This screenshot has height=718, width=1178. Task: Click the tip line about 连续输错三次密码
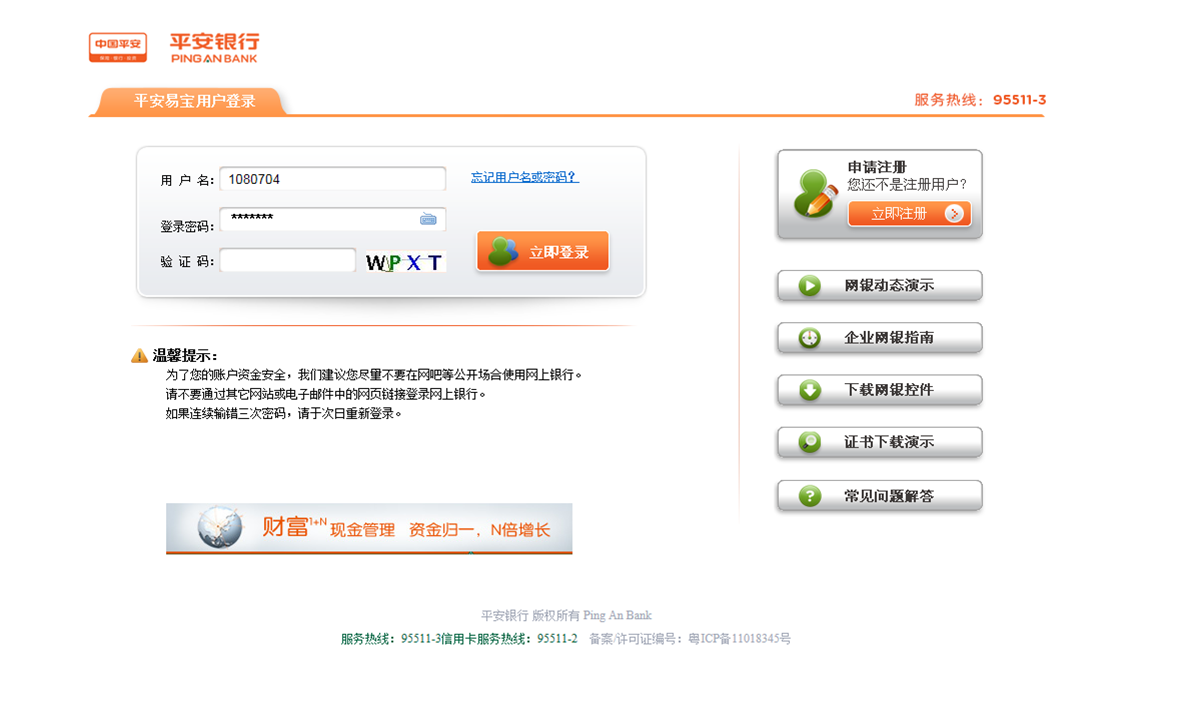tap(283, 414)
